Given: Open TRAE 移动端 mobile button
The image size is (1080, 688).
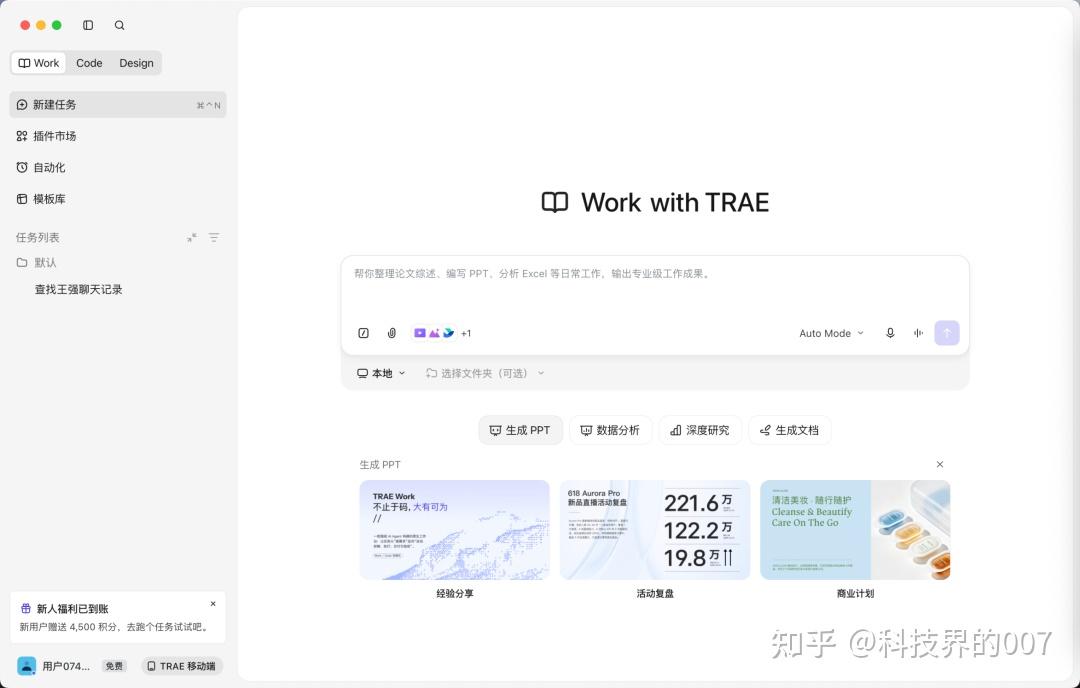Looking at the screenshot, I should pyautogui.click(x=182, y=667).
